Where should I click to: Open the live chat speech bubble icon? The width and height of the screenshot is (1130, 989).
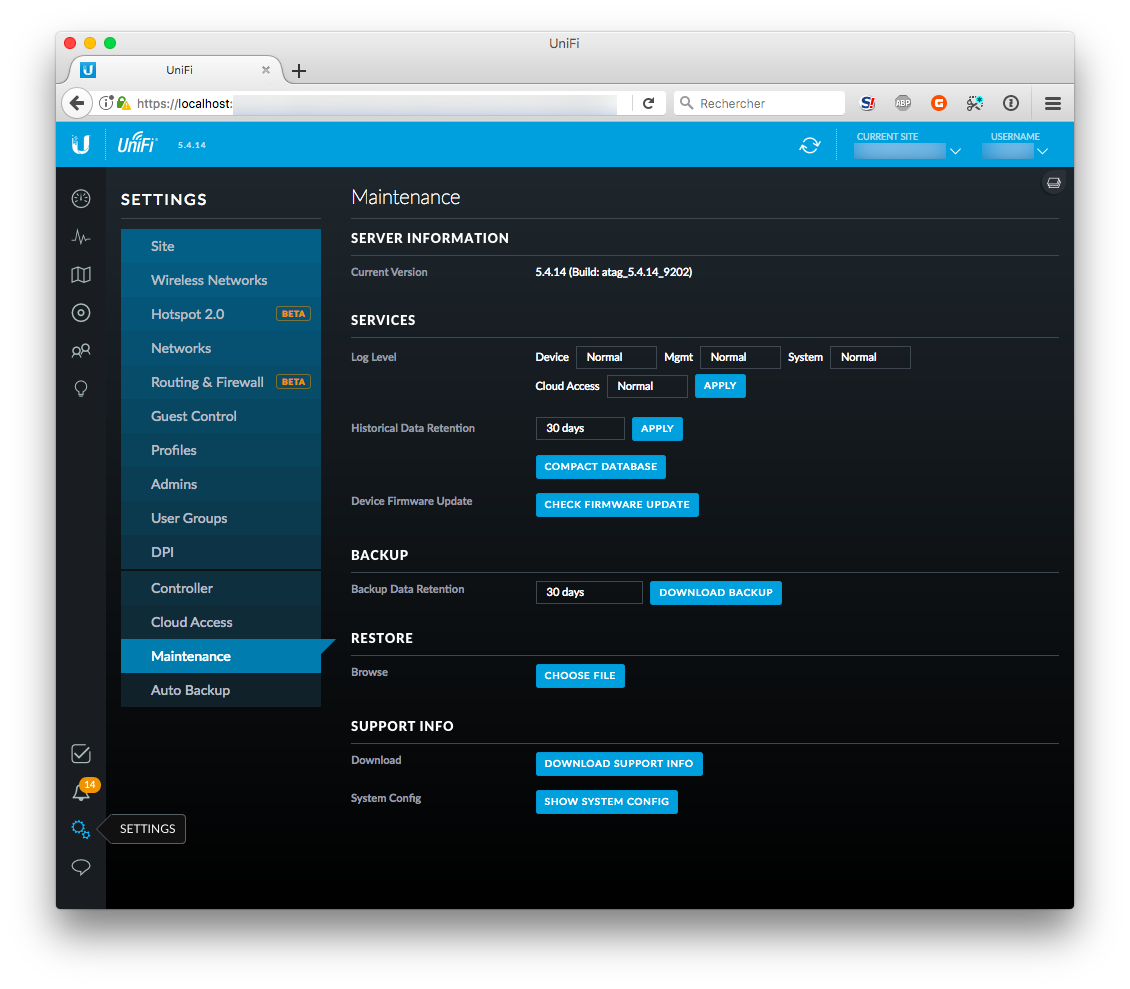point(81,867)
